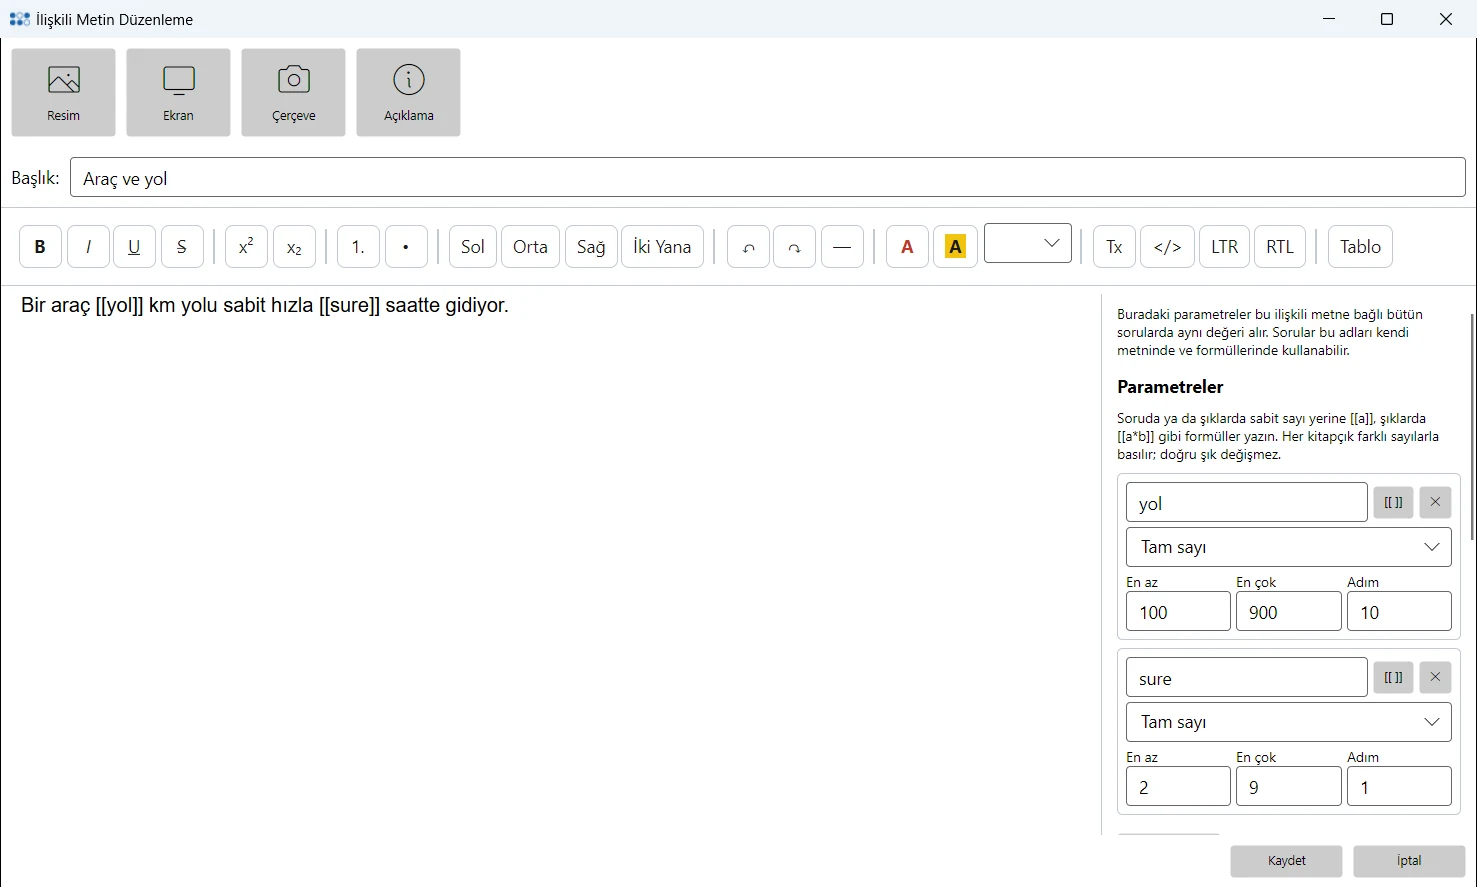Image resolution: width=1477 pixels, height=887 pixels.
Task: Insert the [[ ]] placeholder for sure
Action: 1393,677
